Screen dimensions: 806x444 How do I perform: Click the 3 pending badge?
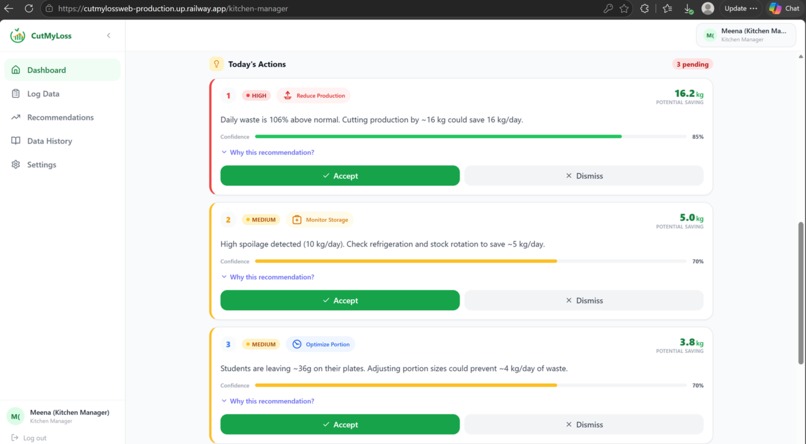[x=692, y=64]
